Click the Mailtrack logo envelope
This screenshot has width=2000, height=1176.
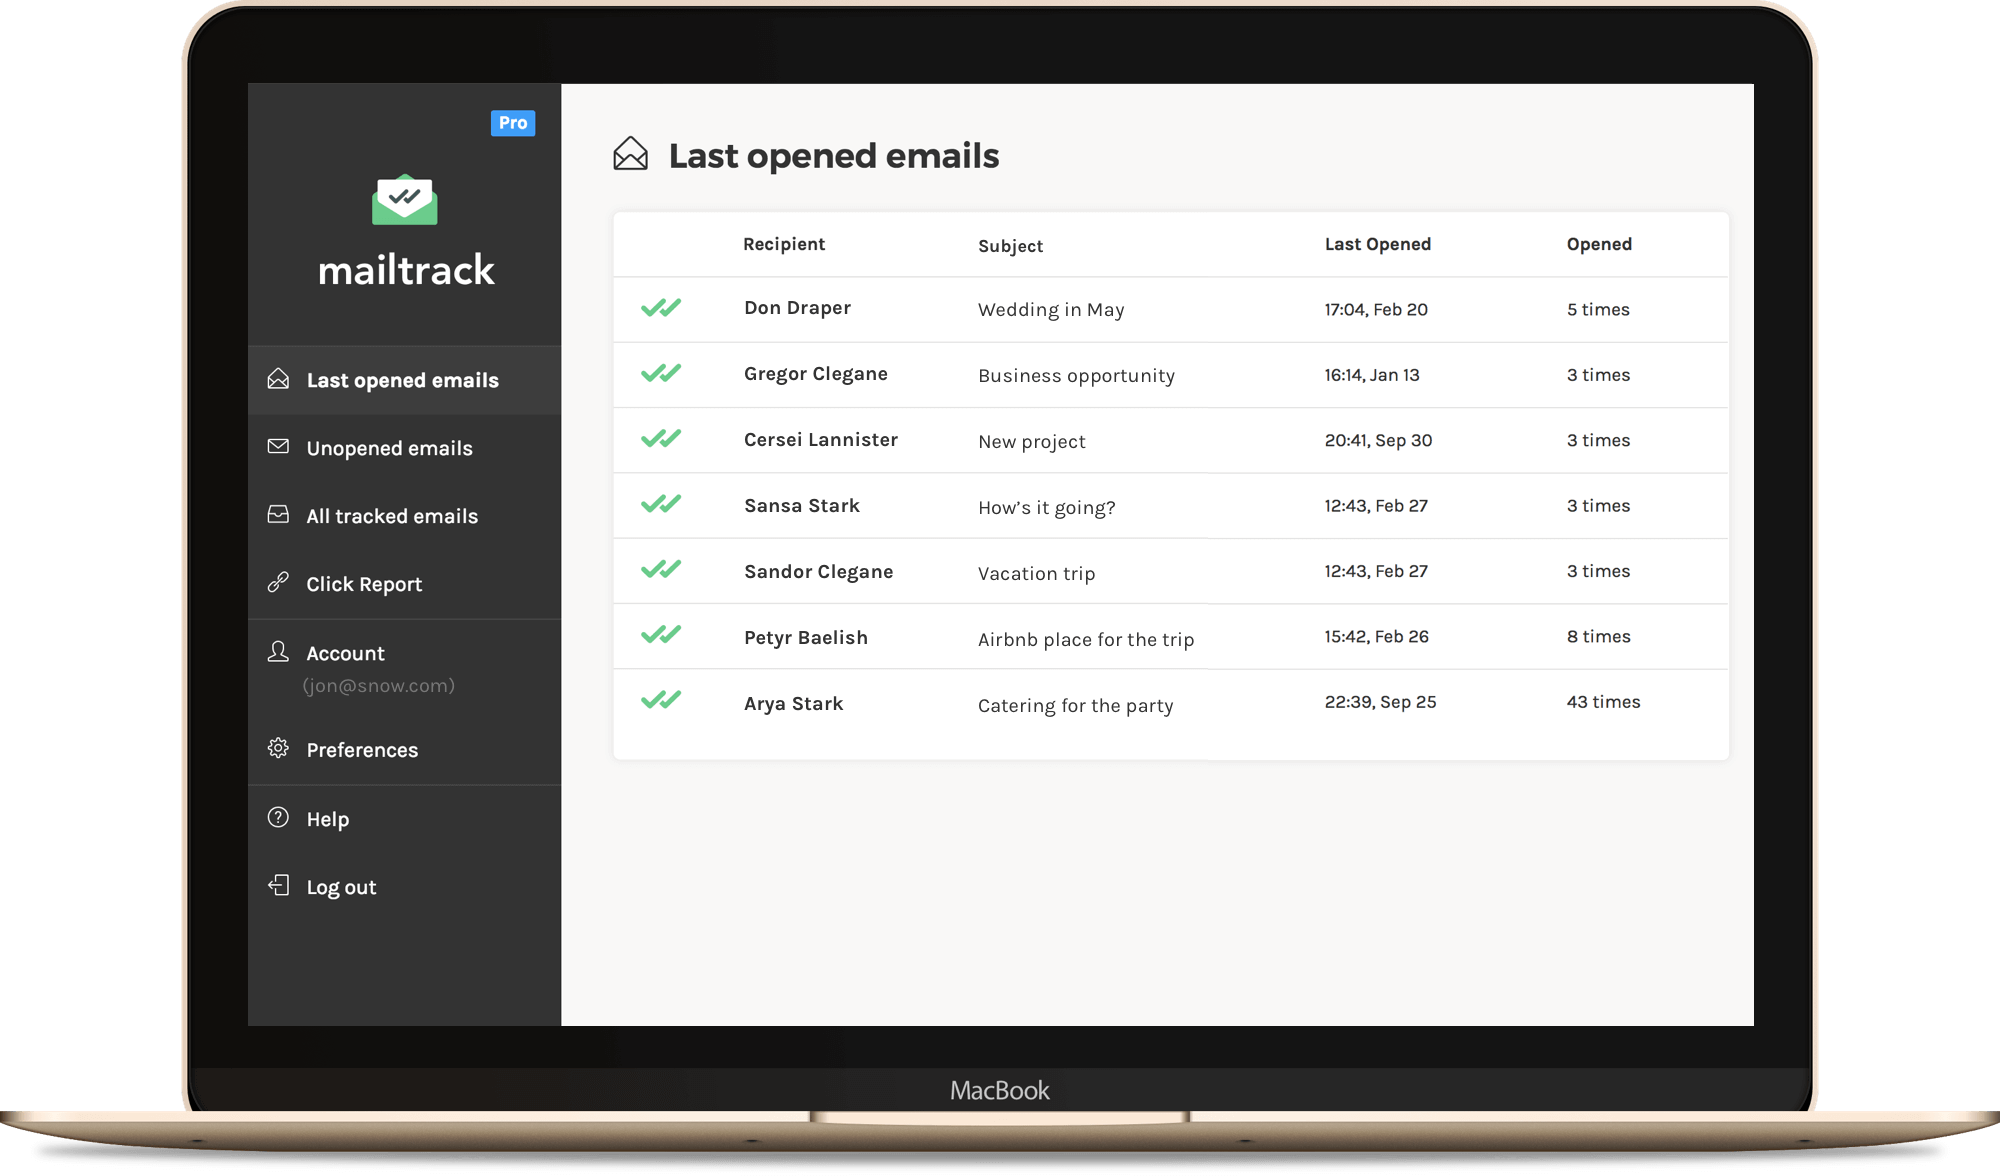click(405, 198)
